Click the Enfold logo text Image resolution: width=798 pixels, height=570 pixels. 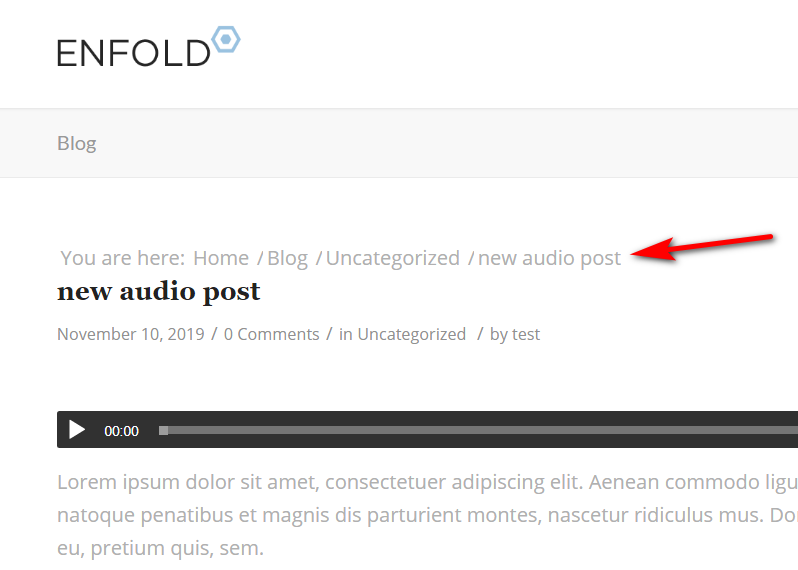coord(133,53)
